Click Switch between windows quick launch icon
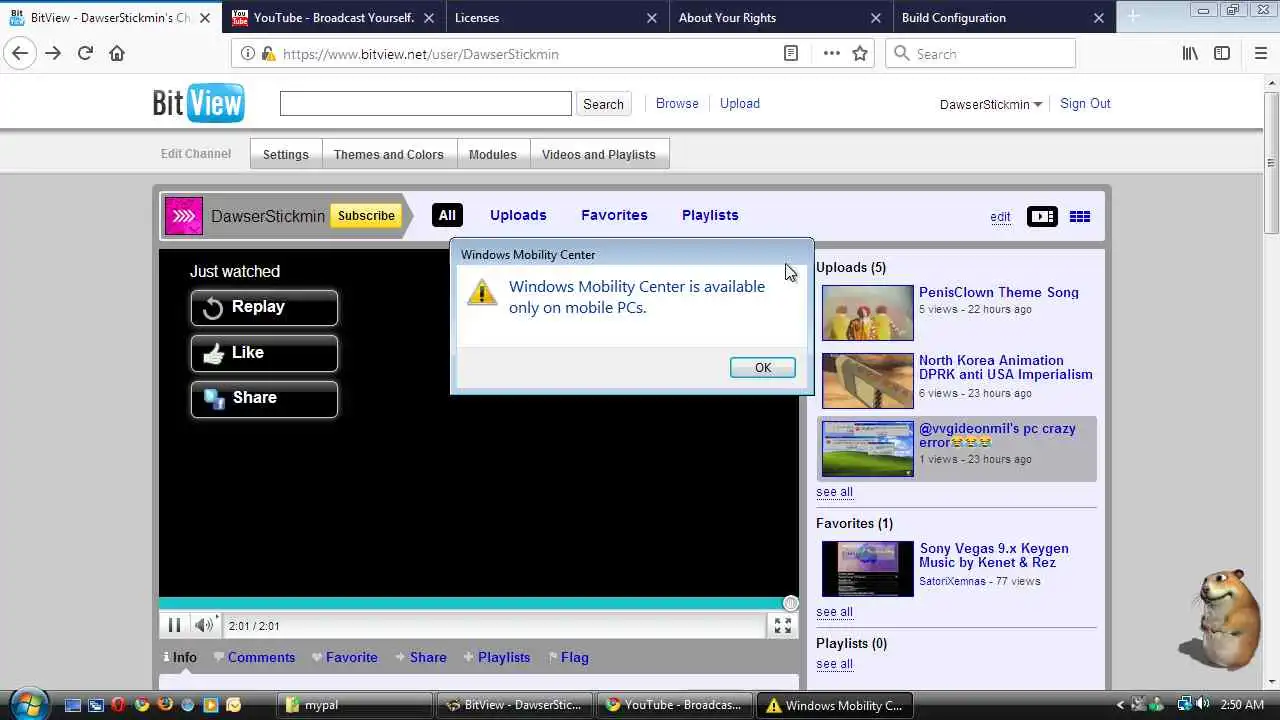This screenshot has height=720, width=1280. (x=95, y=705)
